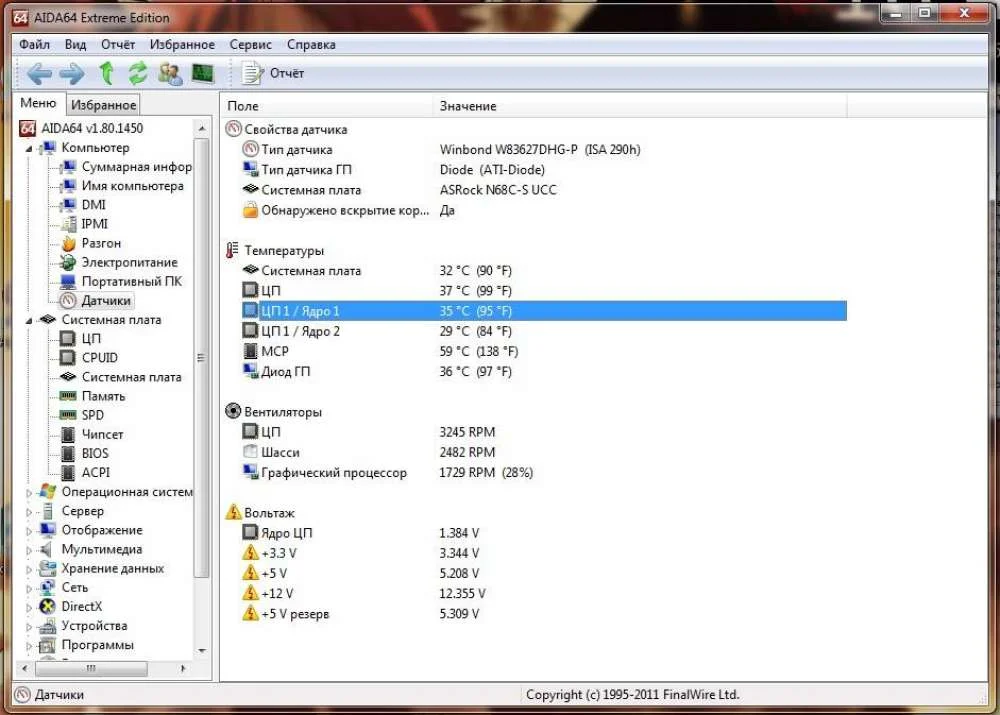Click the Обнаружено вскрытие lock icon
This screenshot has width=1000, height=715.
[x=250, y=210]
